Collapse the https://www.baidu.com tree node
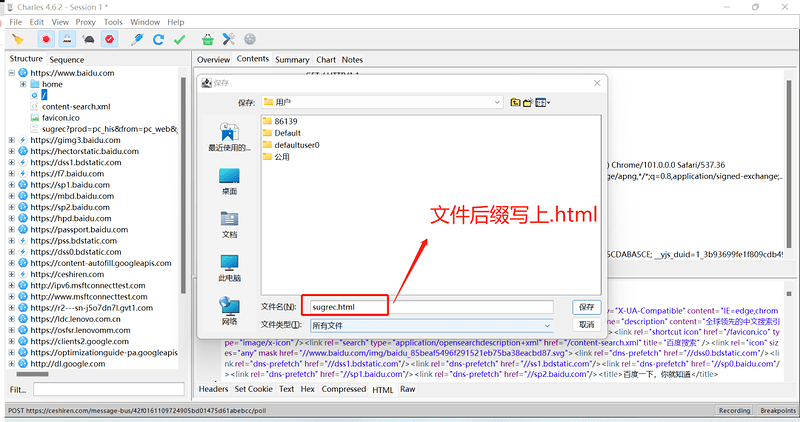Viewport: 800px width, 422px height. pos(11,73)
